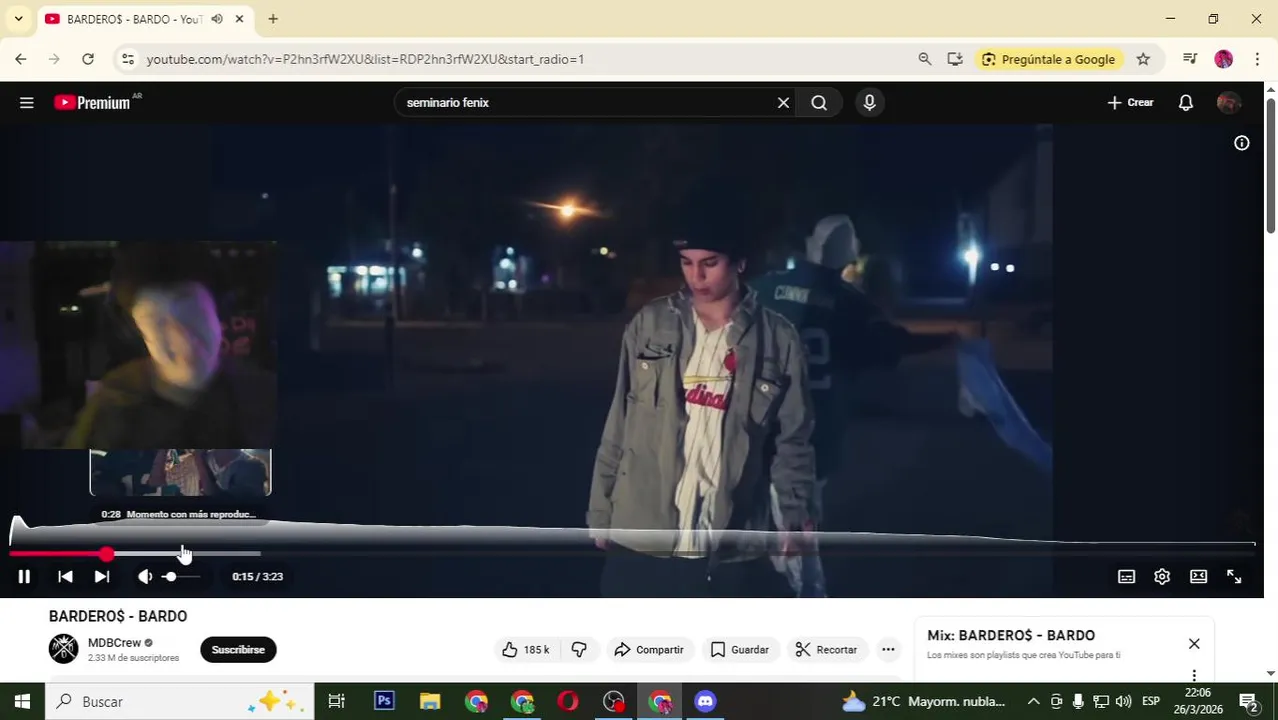Bookmark this page with star
Image resolution: width=1278 pixels, height=720 pixels.
click(x=1143, y=59)
